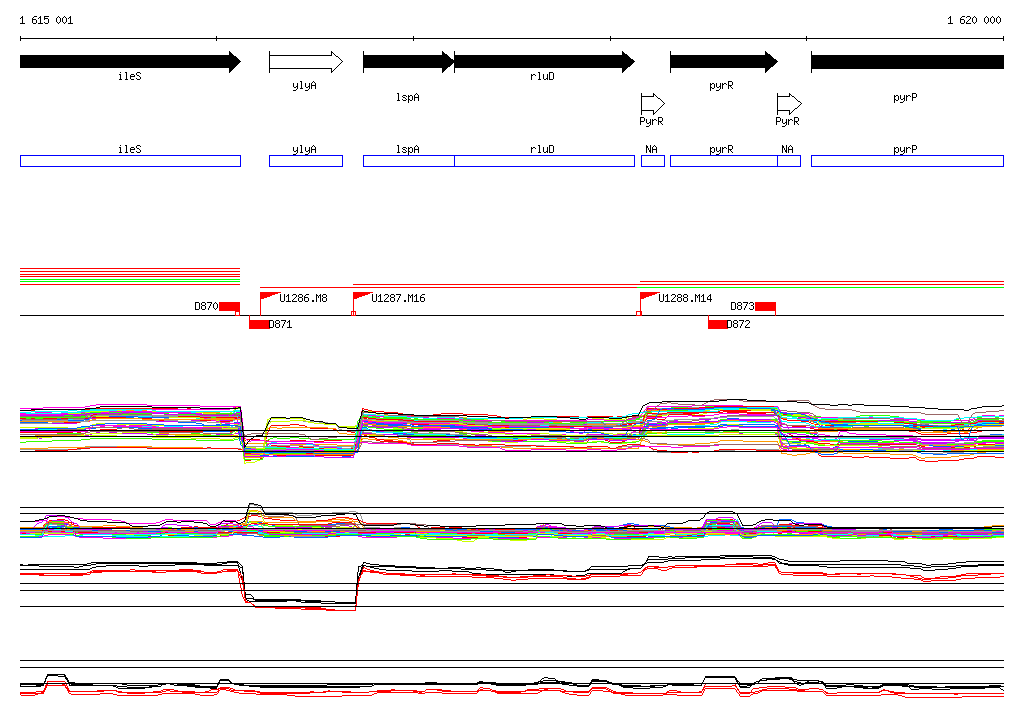Screen dimensions: 1024x714
Task: Select the white ylyA gene arrow
Action: click(x=306, y=62)
